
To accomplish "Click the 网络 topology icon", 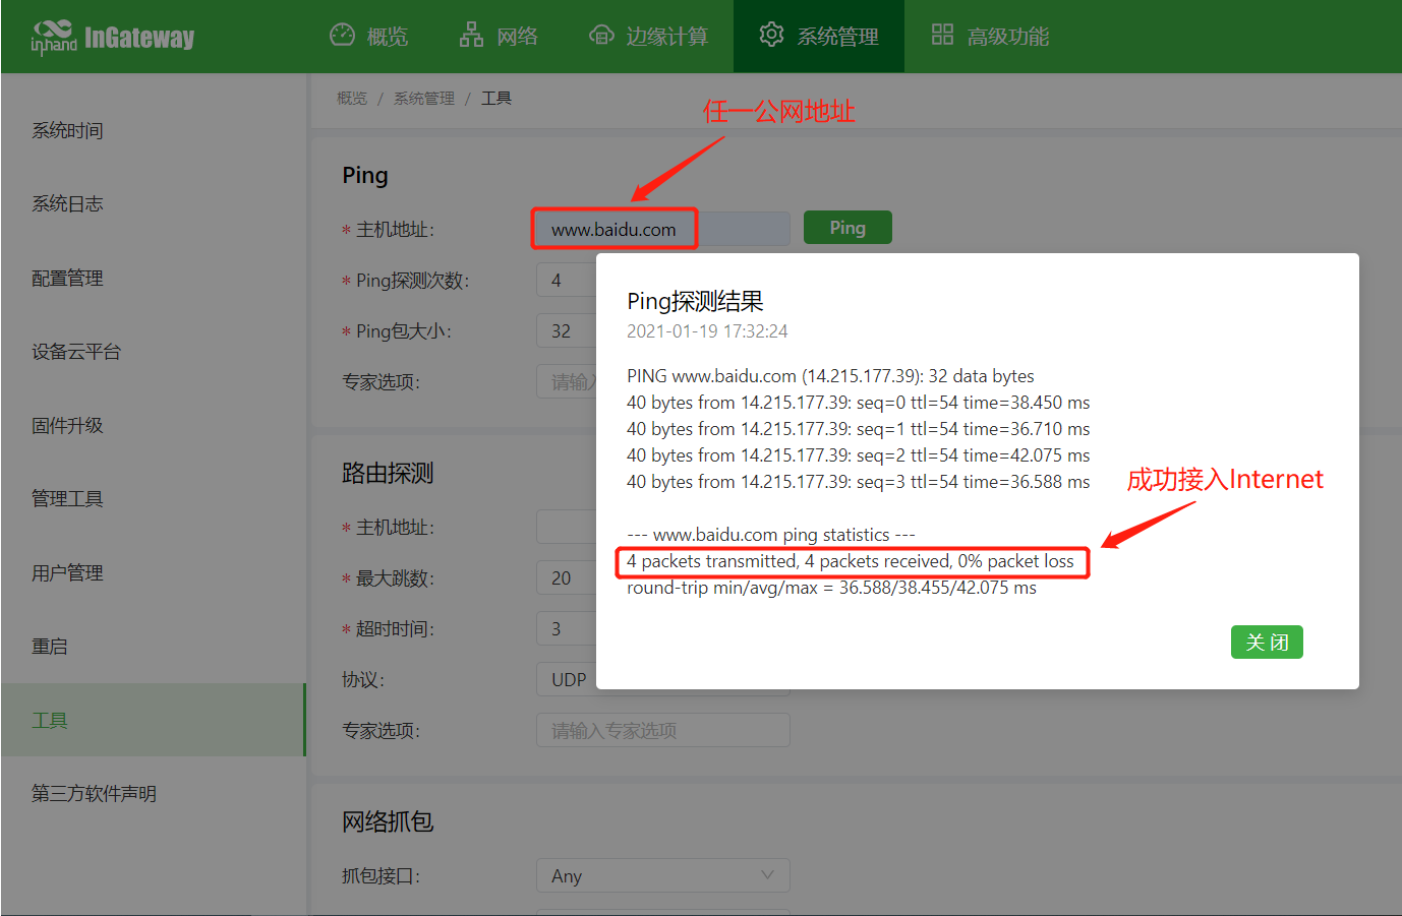I will 471,35.
